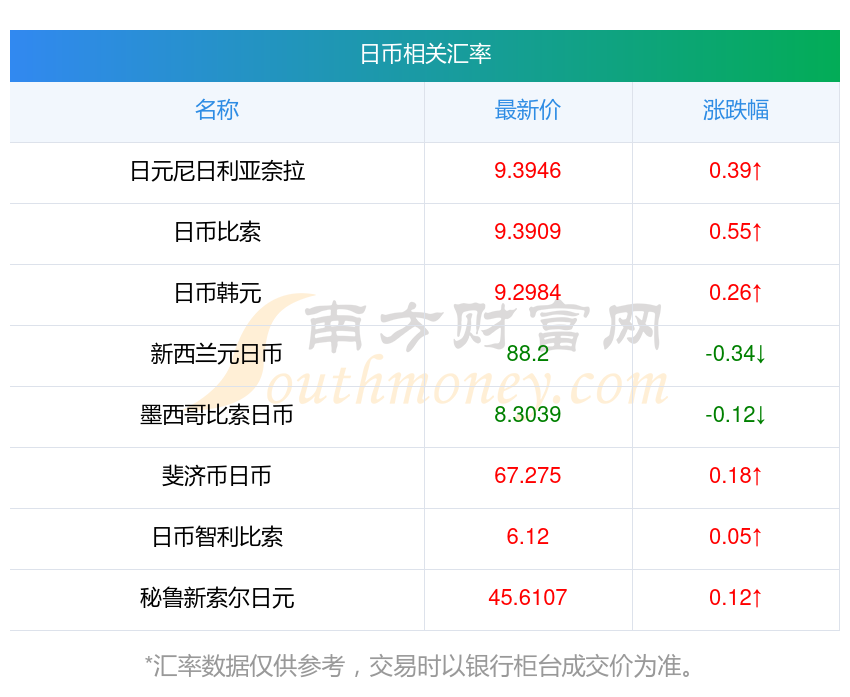The width and height of the screenshot is (850, 697).
Task: Open the 新西兰元日币 currency pair
Action: point(217,354)
